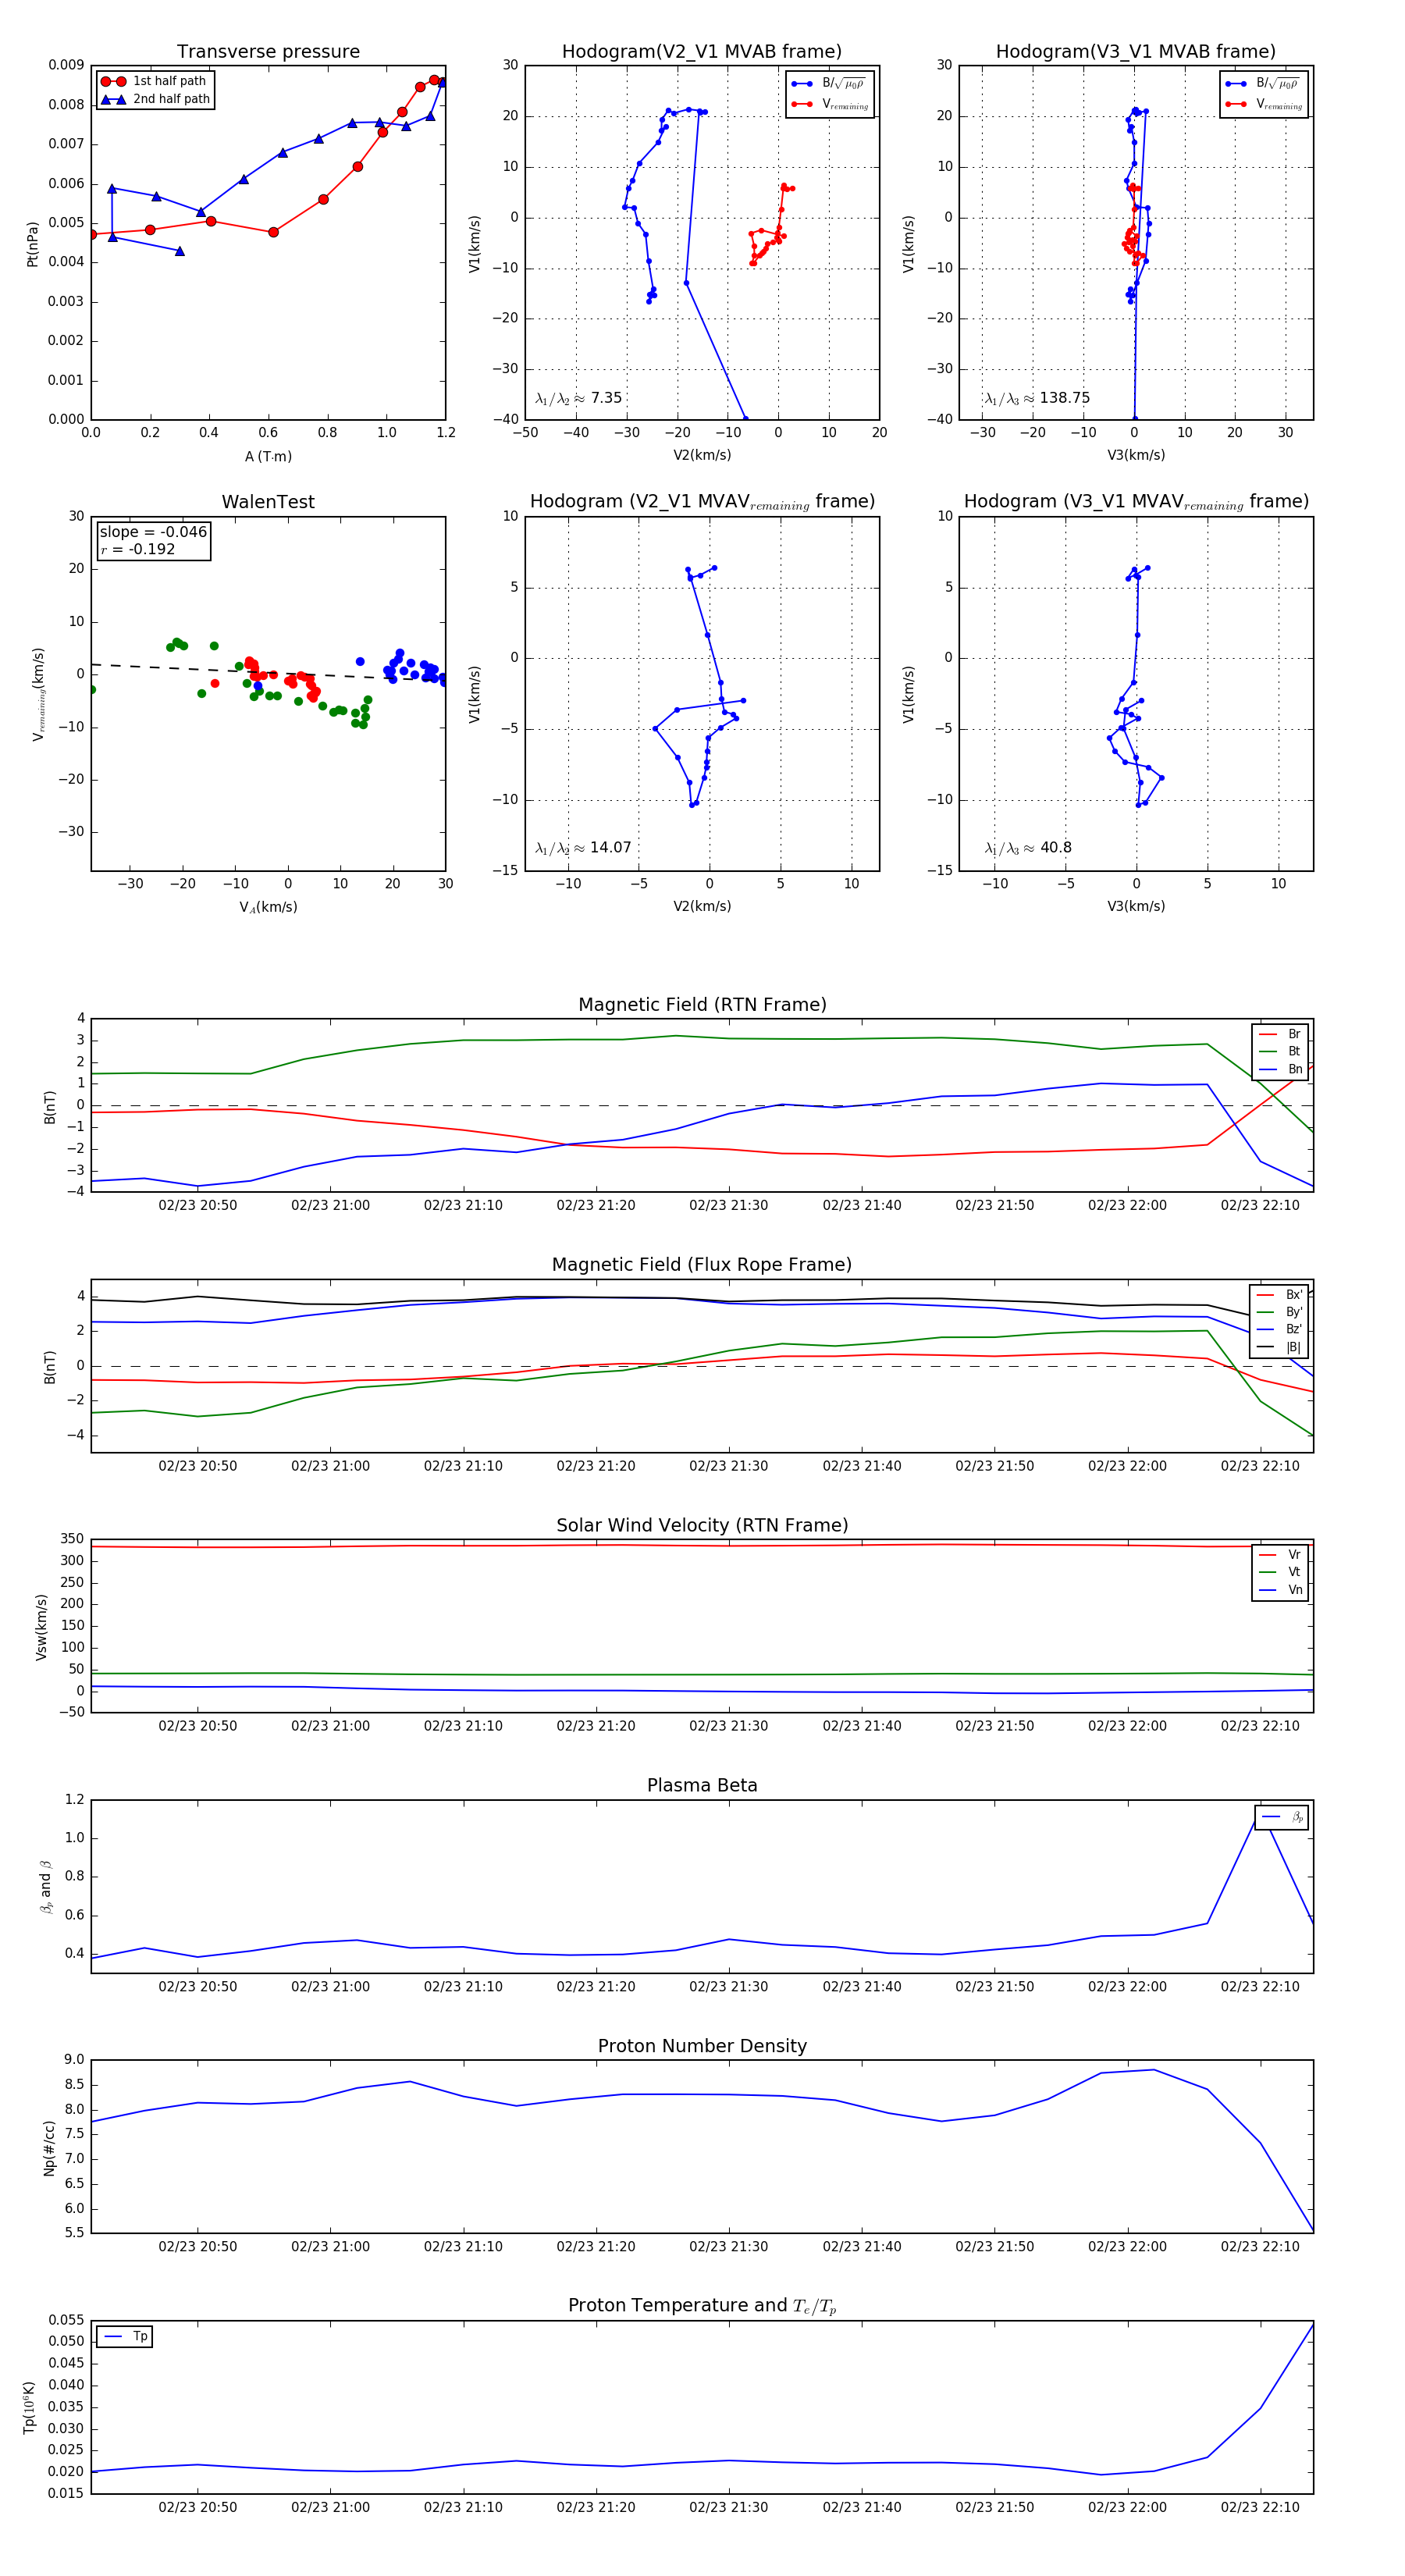This screenshot has height=2576, width=1405.
Task: Click the "350" tick on Solar Wind Velocity axis
Action: 73,1539
